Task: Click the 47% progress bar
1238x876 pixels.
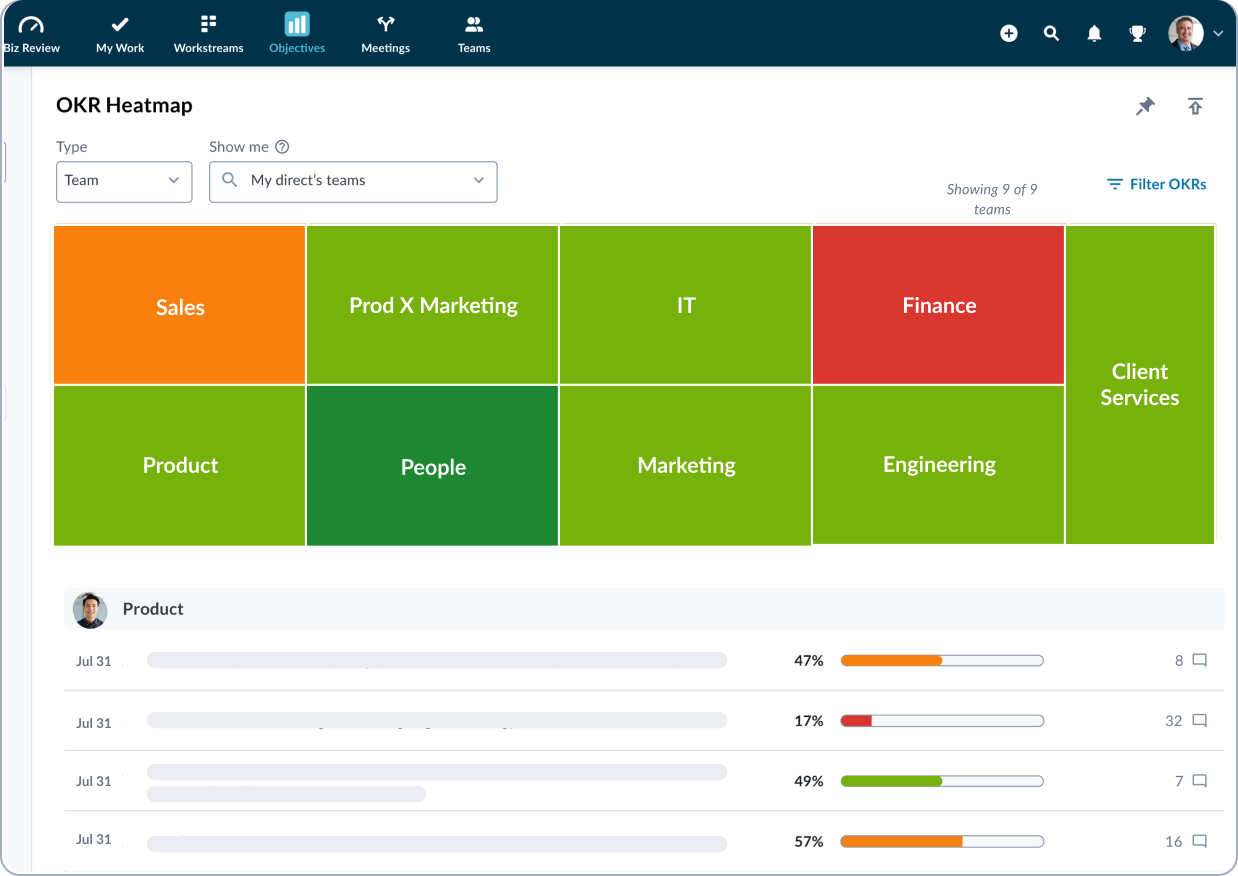Action: pos(941,660)
